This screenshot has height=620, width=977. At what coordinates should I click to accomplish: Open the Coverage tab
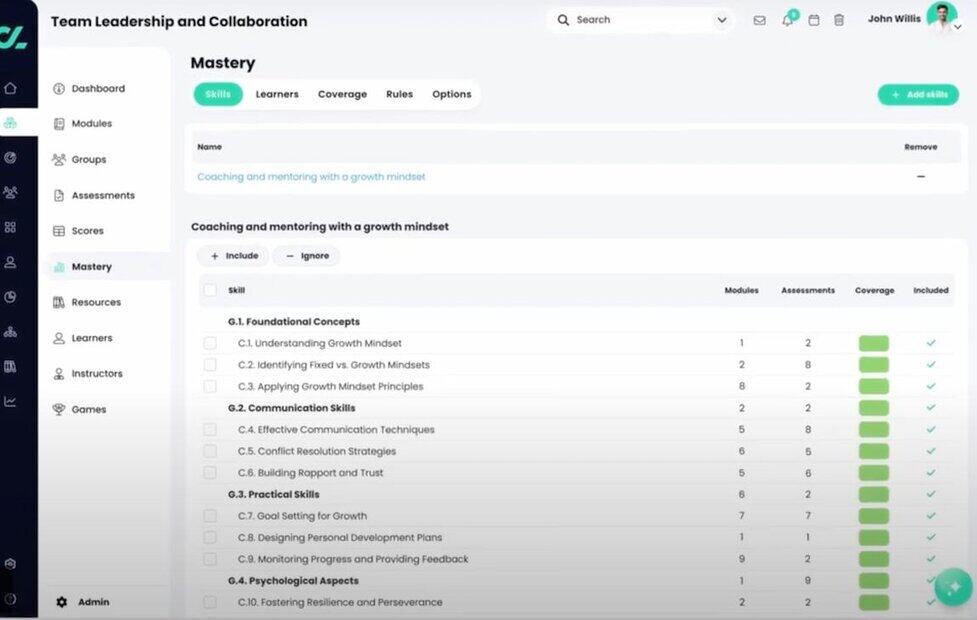click(342, 94)
